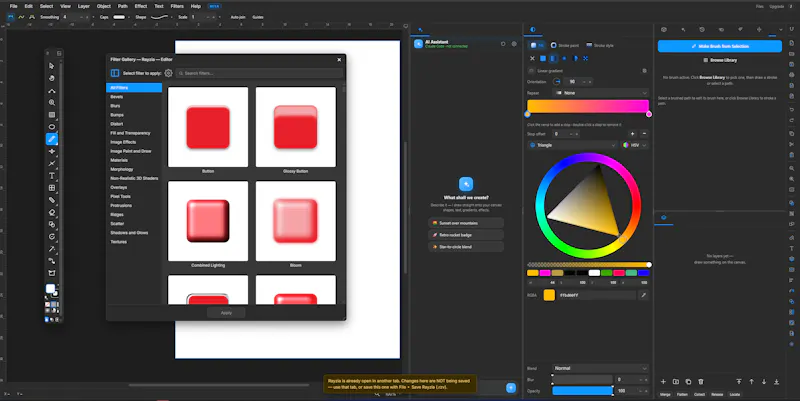
Task: Click the Flatten button under layers
Action: (682, 394)
